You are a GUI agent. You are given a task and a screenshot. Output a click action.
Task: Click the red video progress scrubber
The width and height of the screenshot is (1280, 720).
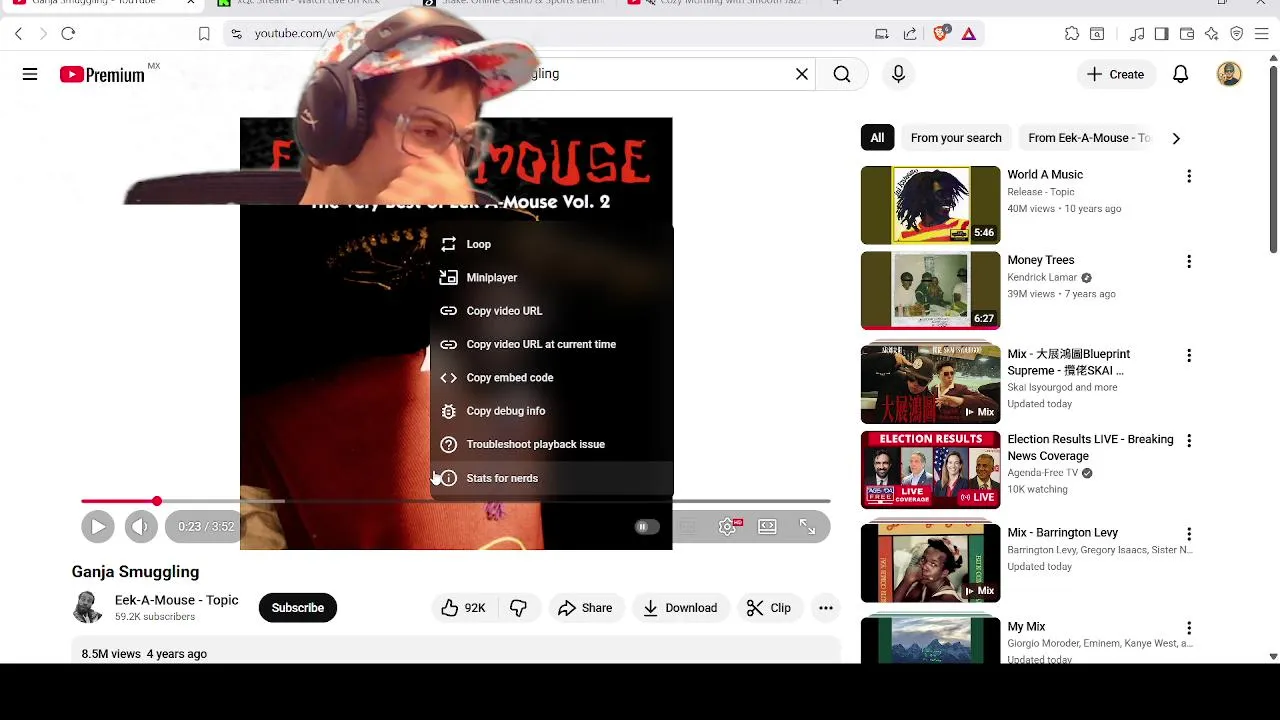tap(157, 501)
